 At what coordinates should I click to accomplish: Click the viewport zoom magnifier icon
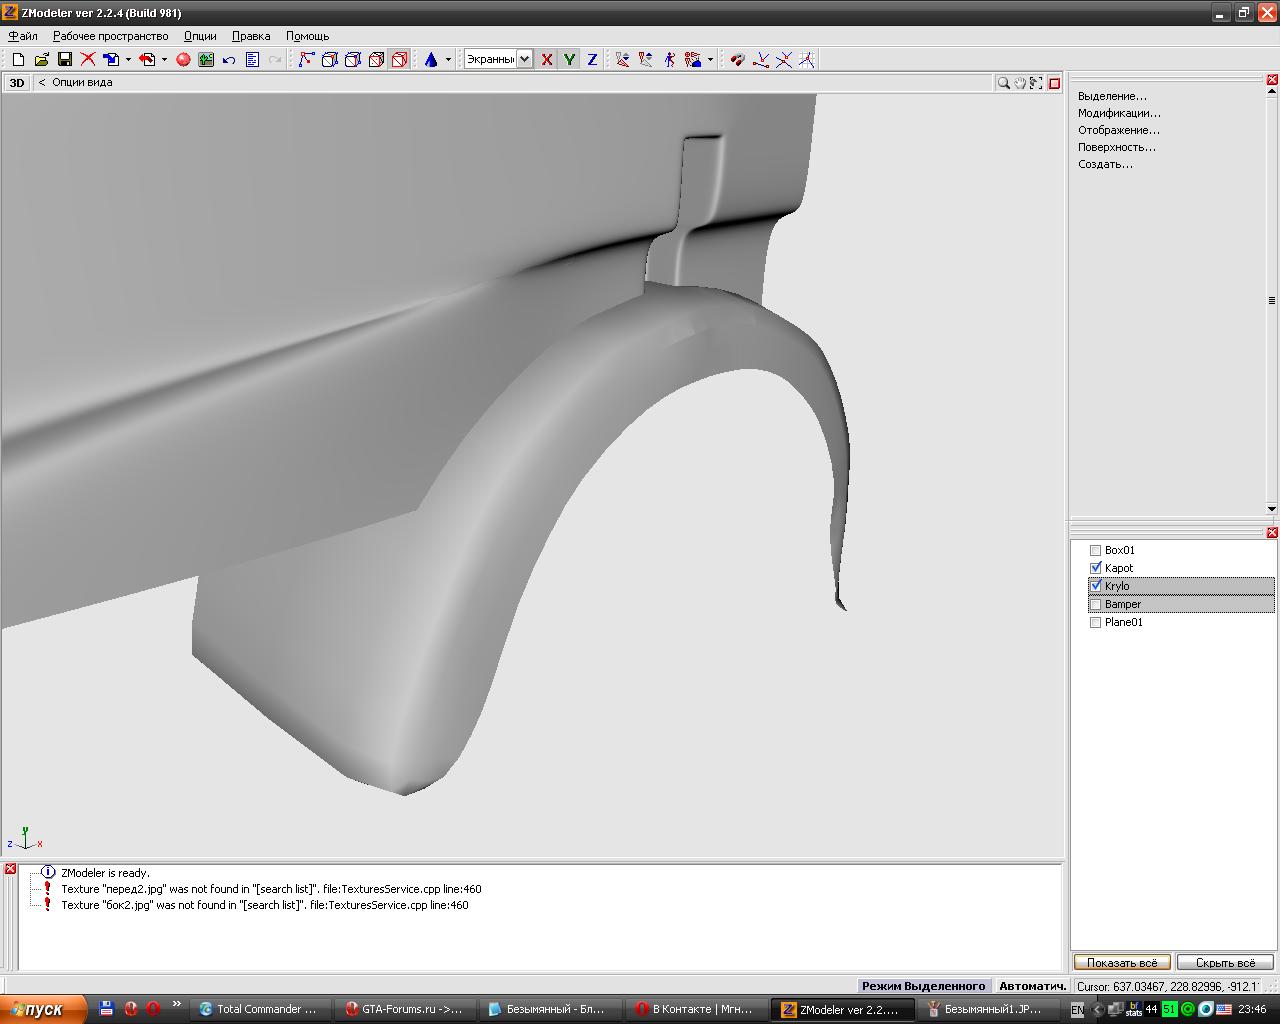click(x=1003, y=83)
